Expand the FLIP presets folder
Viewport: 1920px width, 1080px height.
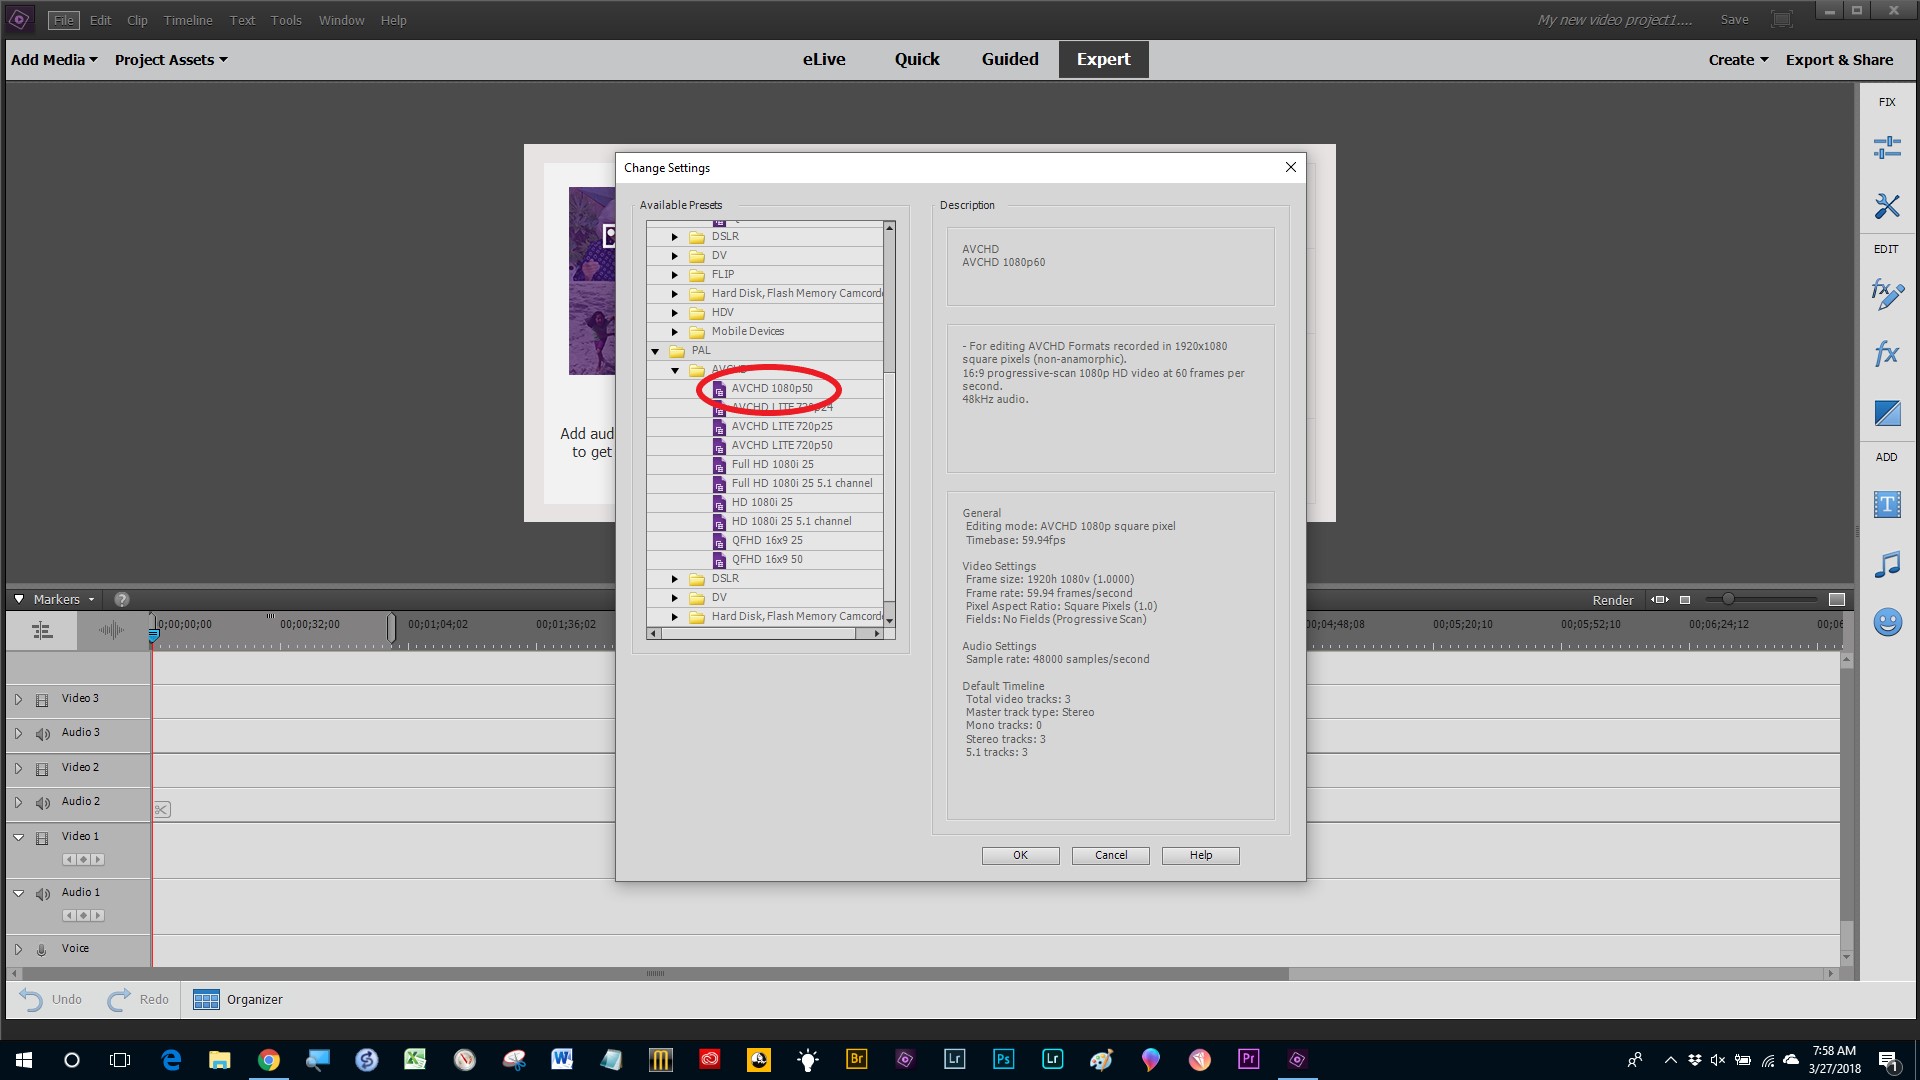(x=675, y=275)
